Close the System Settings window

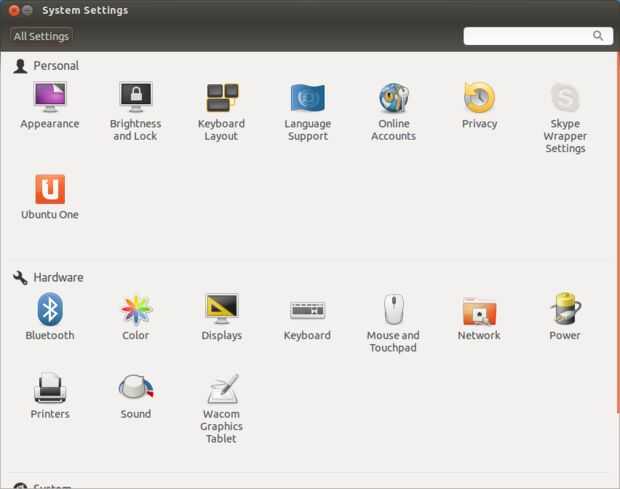pos(14,10)
